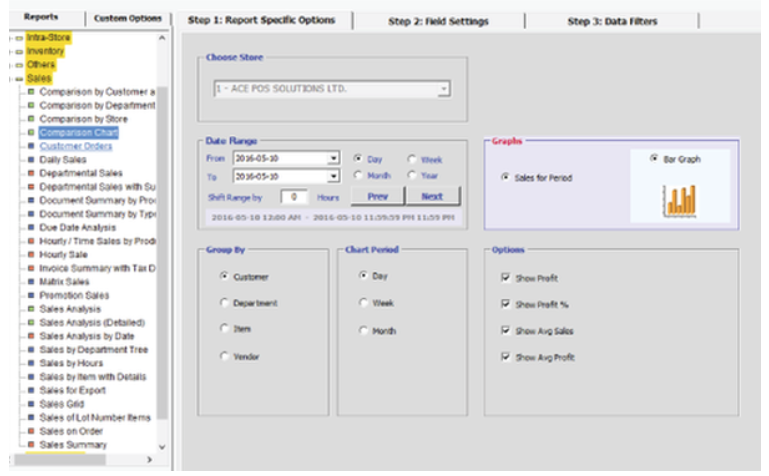Select the Week date range radio button
The image size is (769, 476).
[x=411, y=159]
